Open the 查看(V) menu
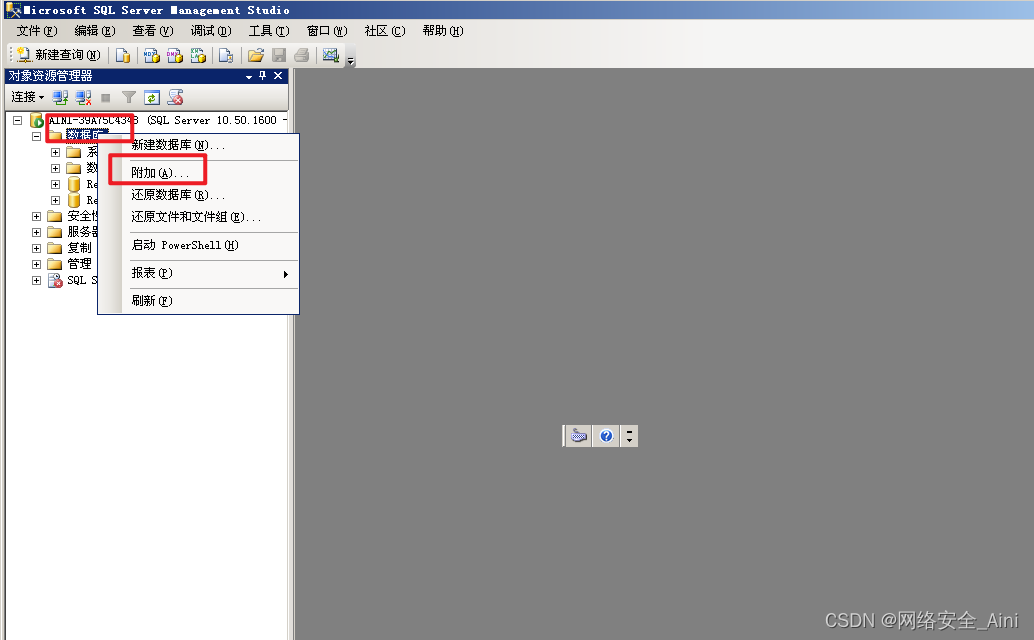The image size is (1034, 640). [153, 31]
